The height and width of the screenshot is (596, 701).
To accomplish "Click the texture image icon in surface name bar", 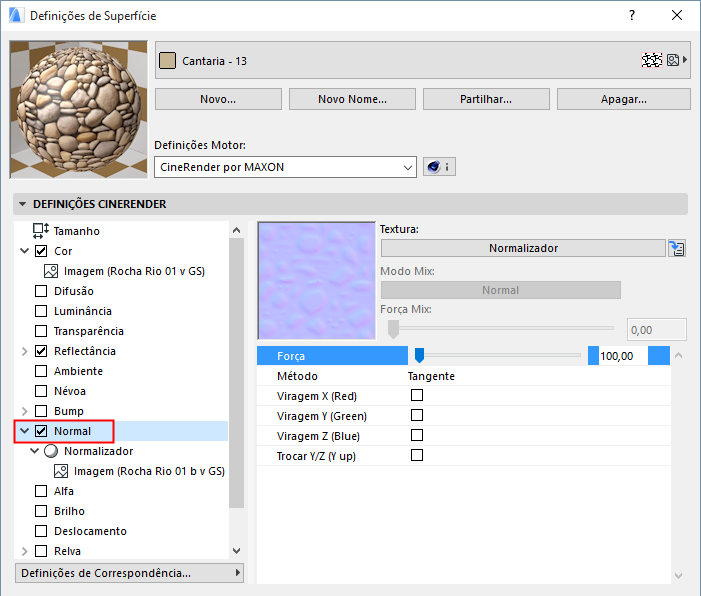I will tap(673, 60).
